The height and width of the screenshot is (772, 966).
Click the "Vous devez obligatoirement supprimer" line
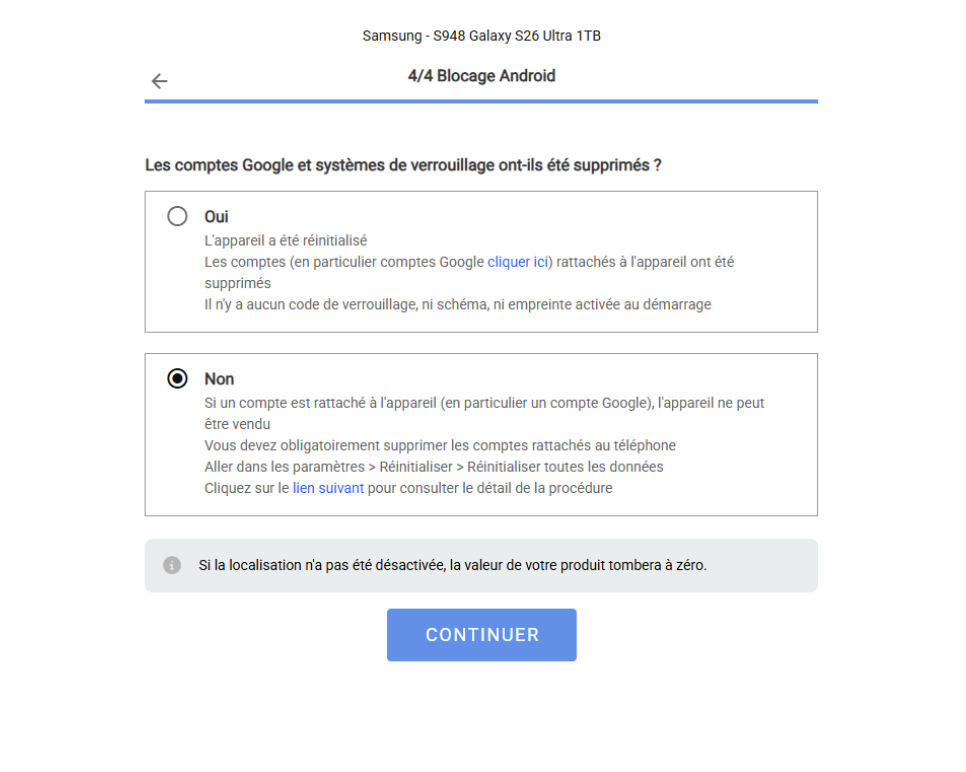coord(440,445)
